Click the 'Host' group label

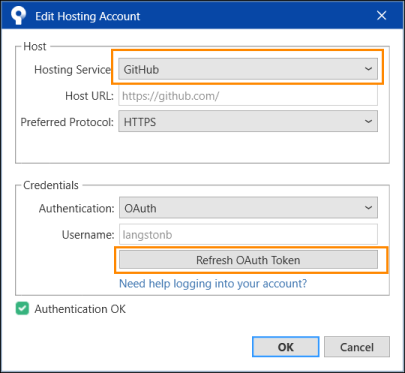pos(35,46)
